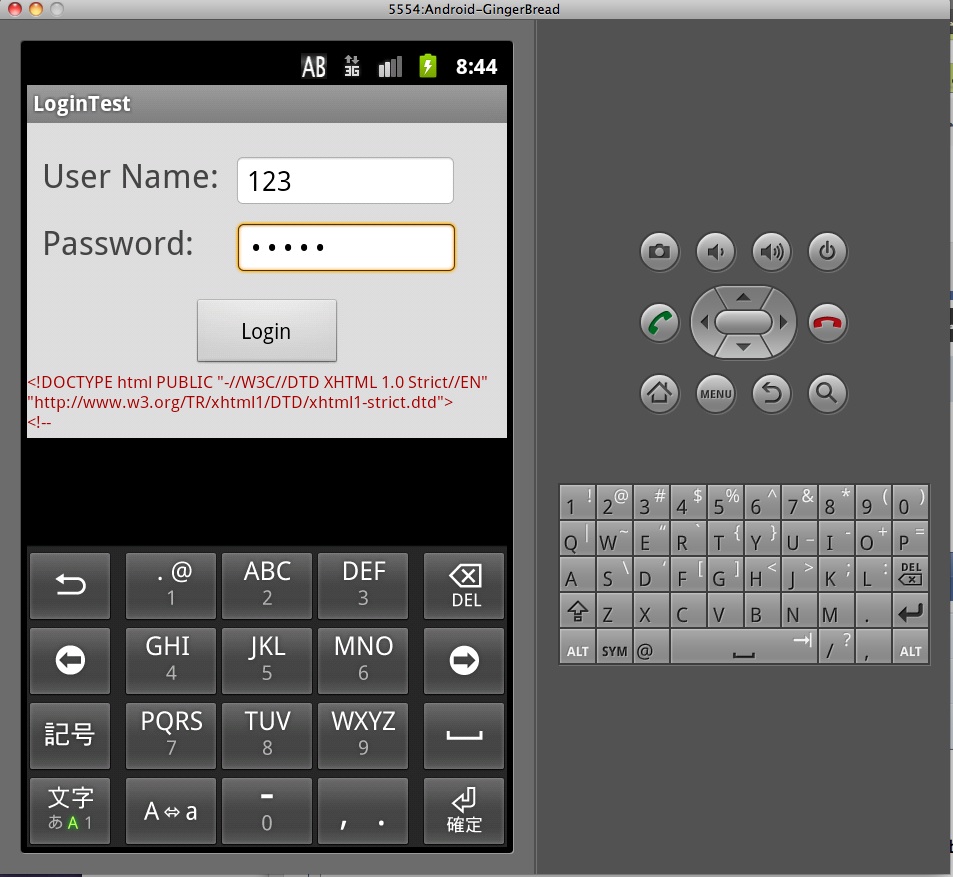Image resolution: width=953 pixels, height=877 pixels.
Task: Click the Password input field
Action: (x=346, y=247)
